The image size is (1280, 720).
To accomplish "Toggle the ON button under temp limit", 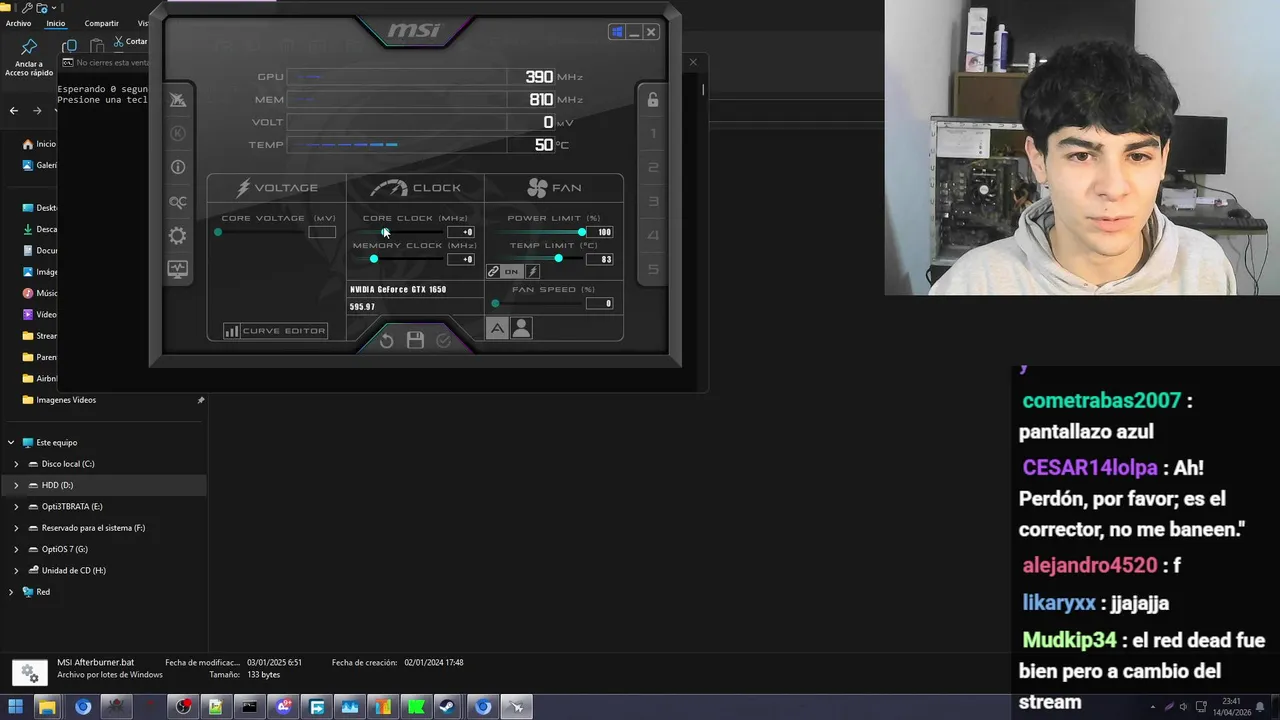I will [x=512, y=272].
